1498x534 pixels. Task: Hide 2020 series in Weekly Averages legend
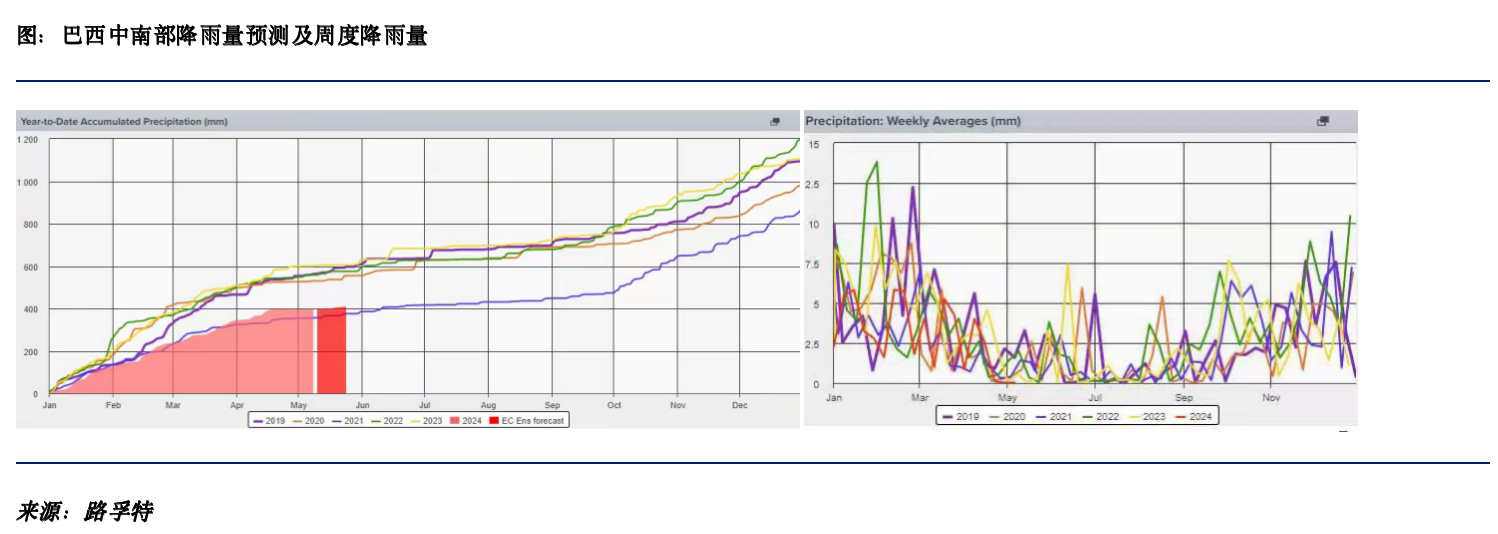1007,416
